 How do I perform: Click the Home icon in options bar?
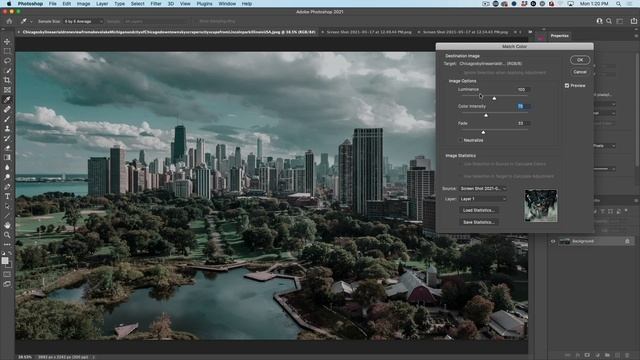coord(9,21)
